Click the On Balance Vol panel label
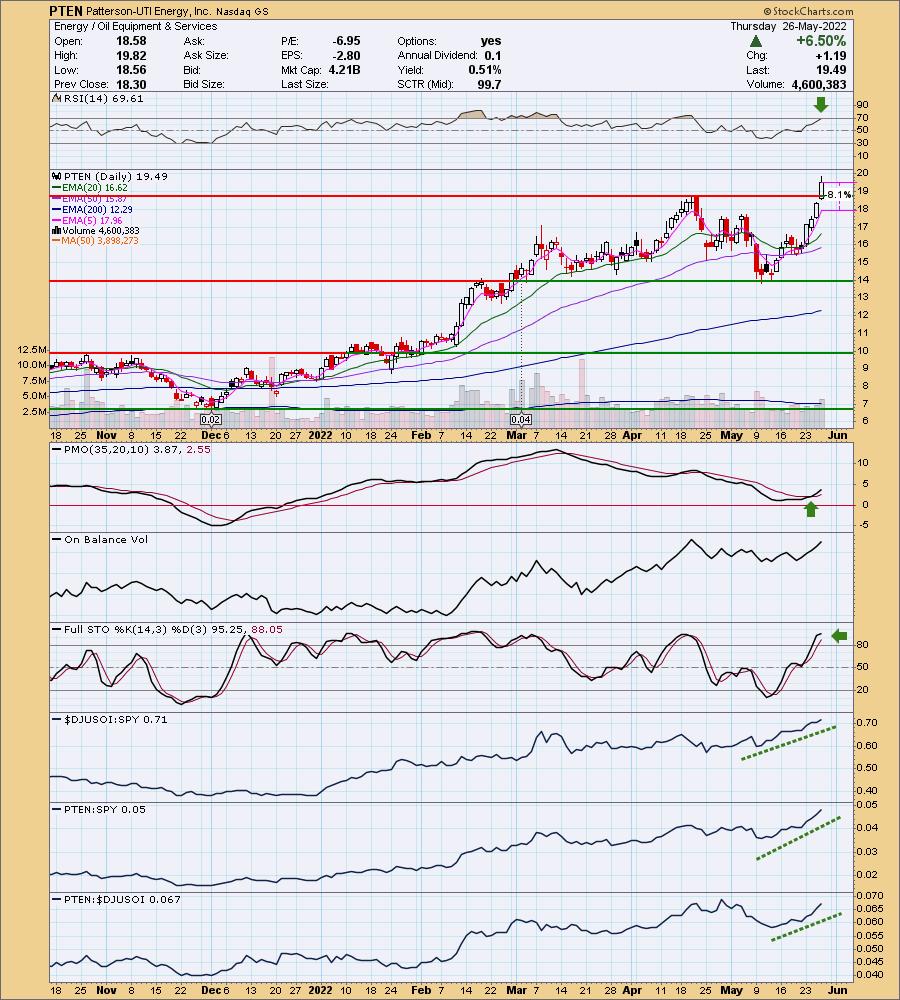 [106, 540]
